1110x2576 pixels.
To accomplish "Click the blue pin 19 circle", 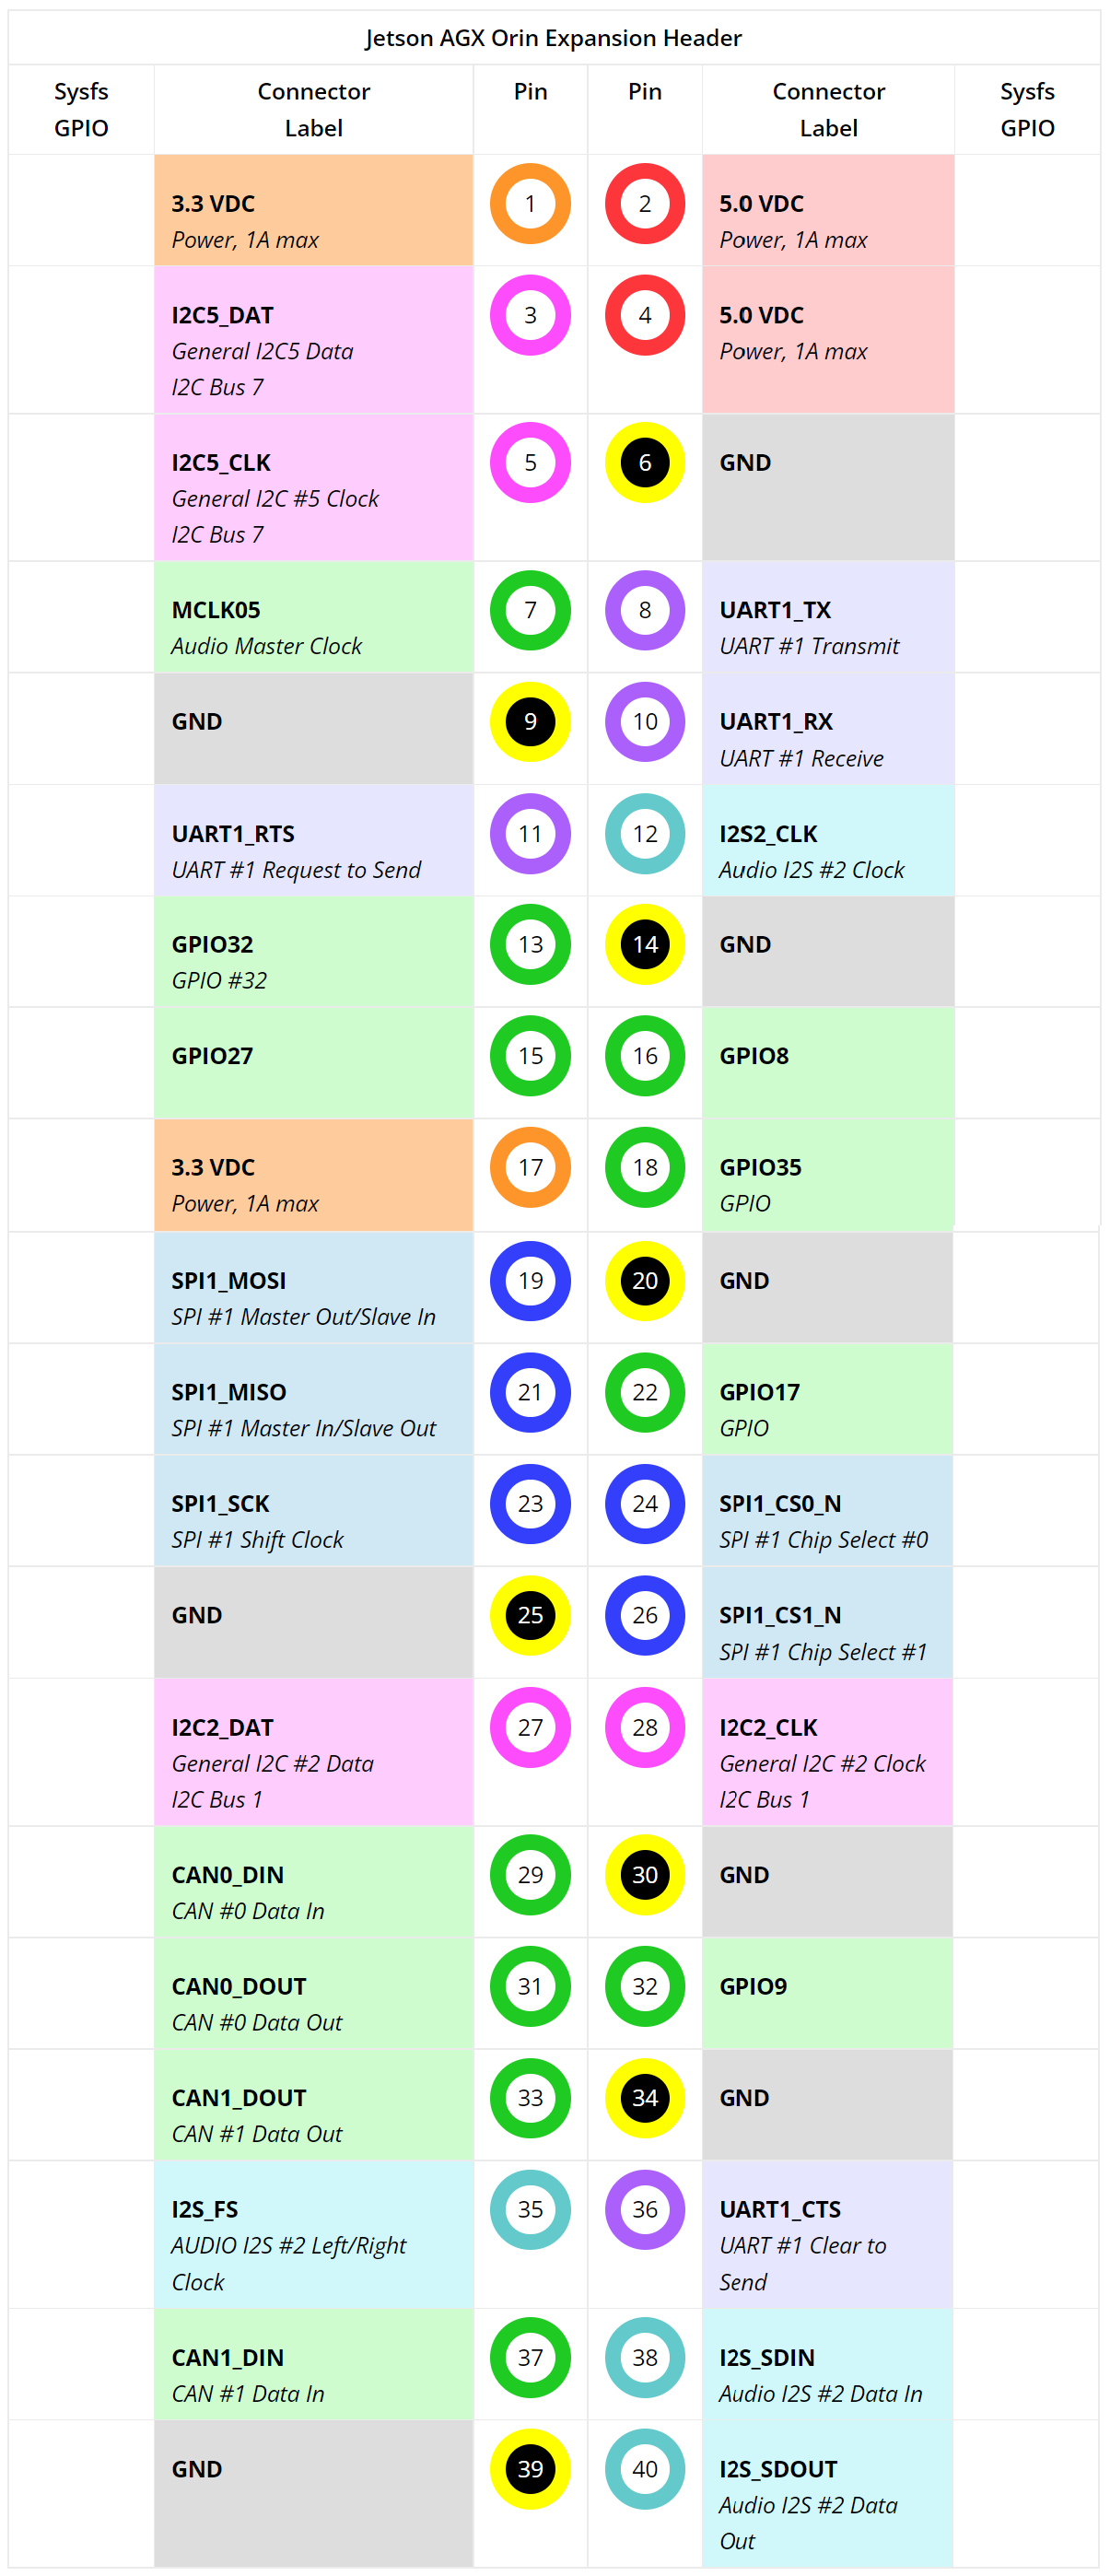I will (x=530, y=1281).
